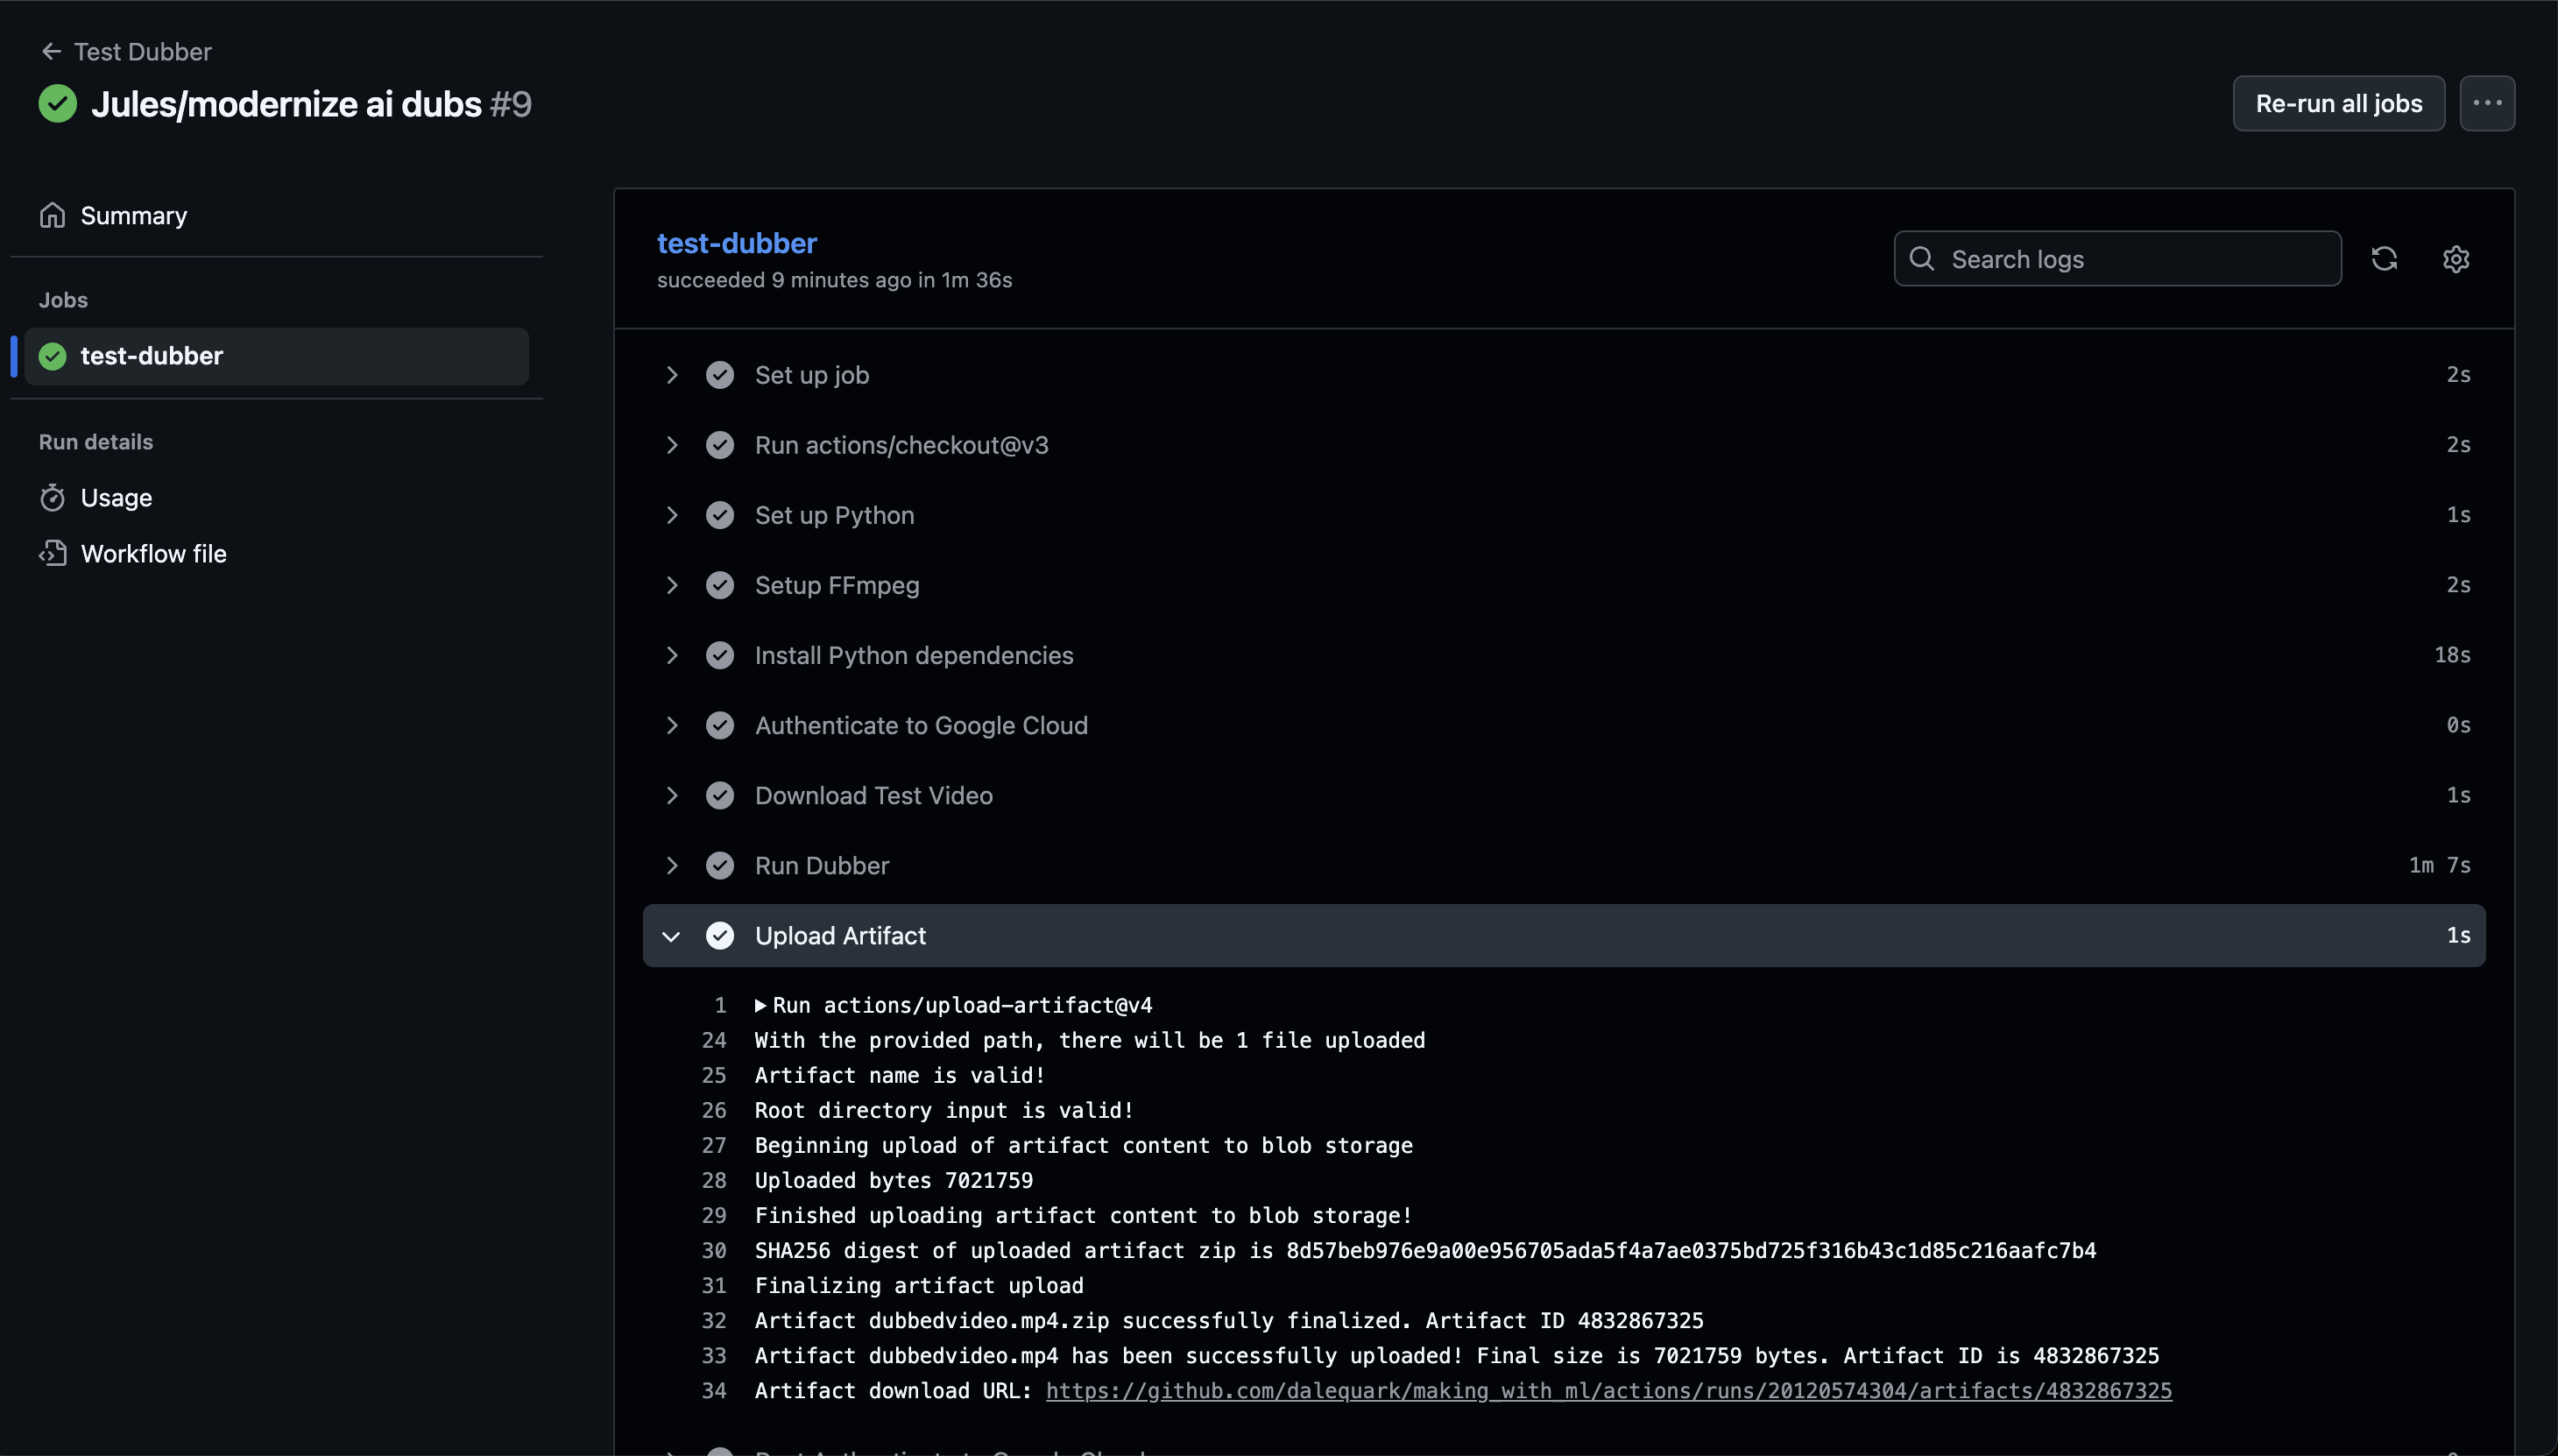Expand the Install Python dependencies step

tap(672, 655)
